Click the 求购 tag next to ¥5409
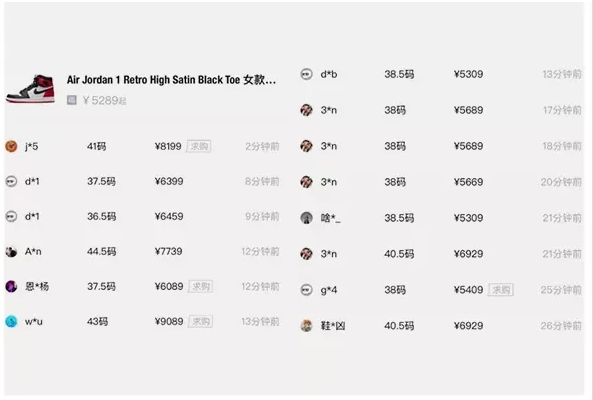The width and height of the screenshot is (593, 400). coord(501,290)
